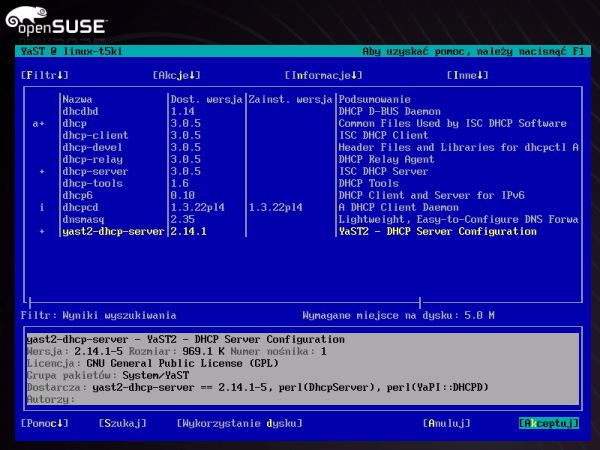
Task: Click the Akceptuj button
Action: click(x=549, y=423)
